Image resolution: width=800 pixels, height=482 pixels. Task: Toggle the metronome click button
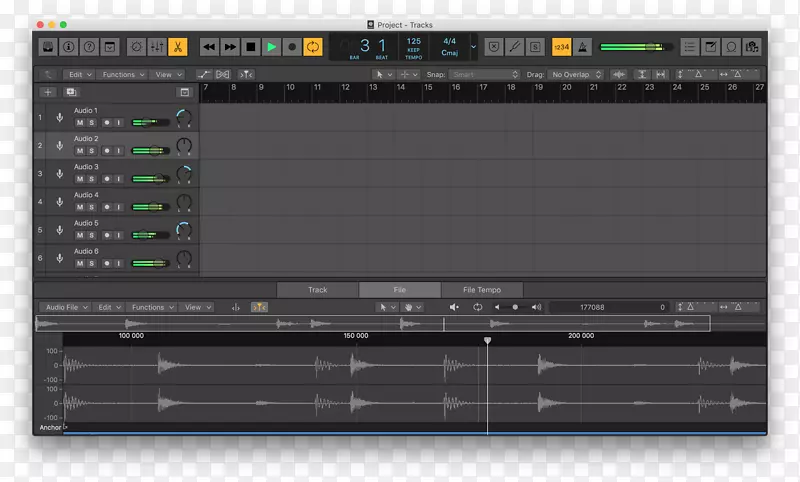click(583, 47)
